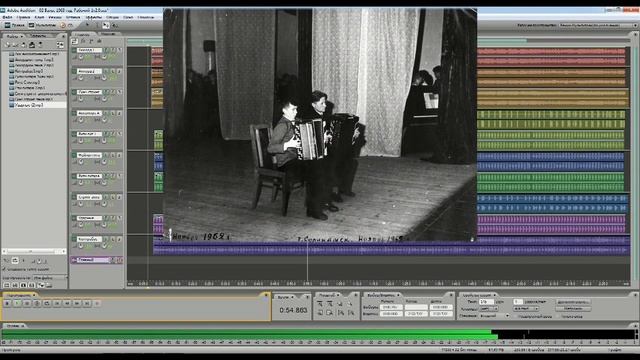Open the Файл menu
Screen dimensions: 640x360
[7, 18]
